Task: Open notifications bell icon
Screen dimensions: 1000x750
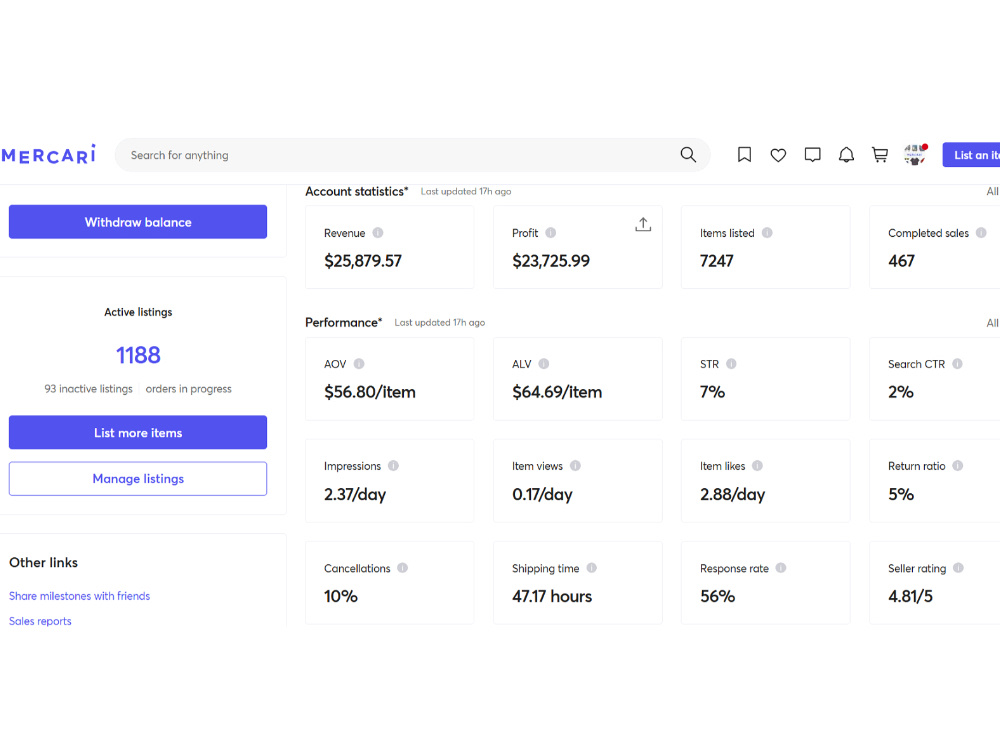Action: coord(846,155)
